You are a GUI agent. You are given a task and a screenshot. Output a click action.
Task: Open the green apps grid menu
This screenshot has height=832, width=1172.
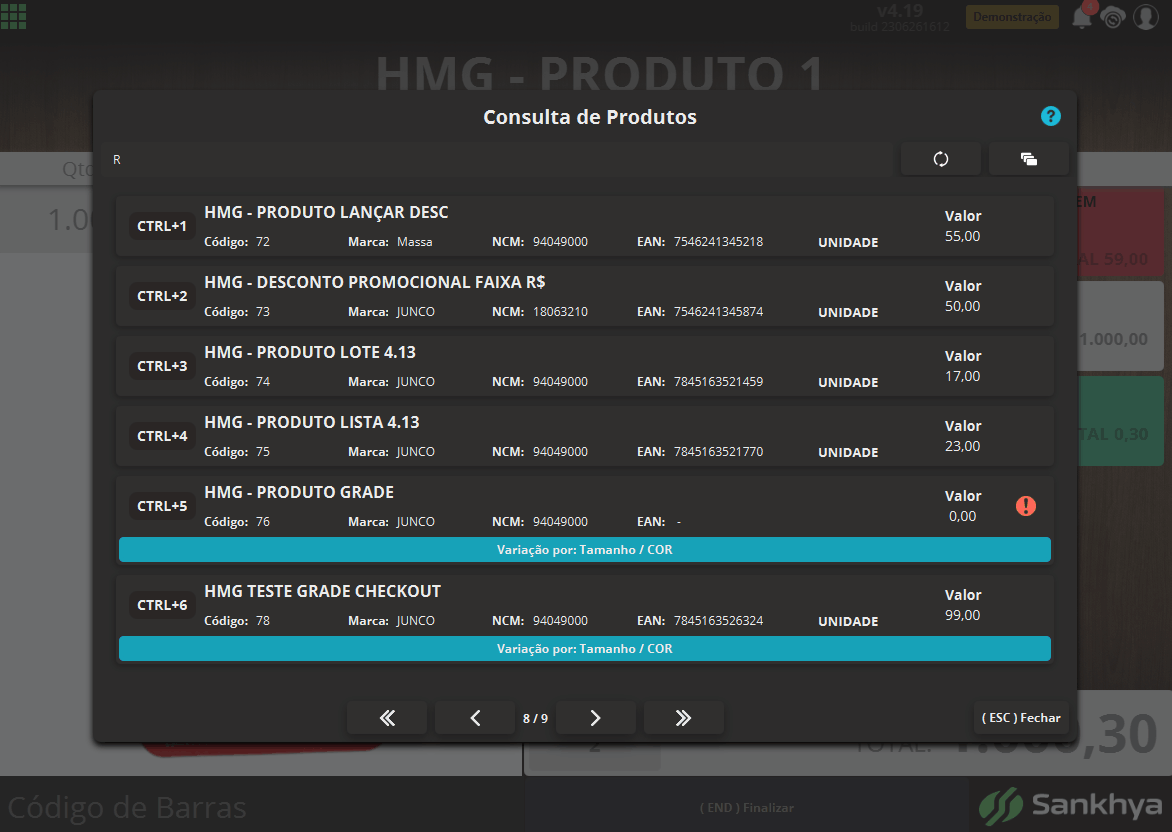click(x=13, y=16)
